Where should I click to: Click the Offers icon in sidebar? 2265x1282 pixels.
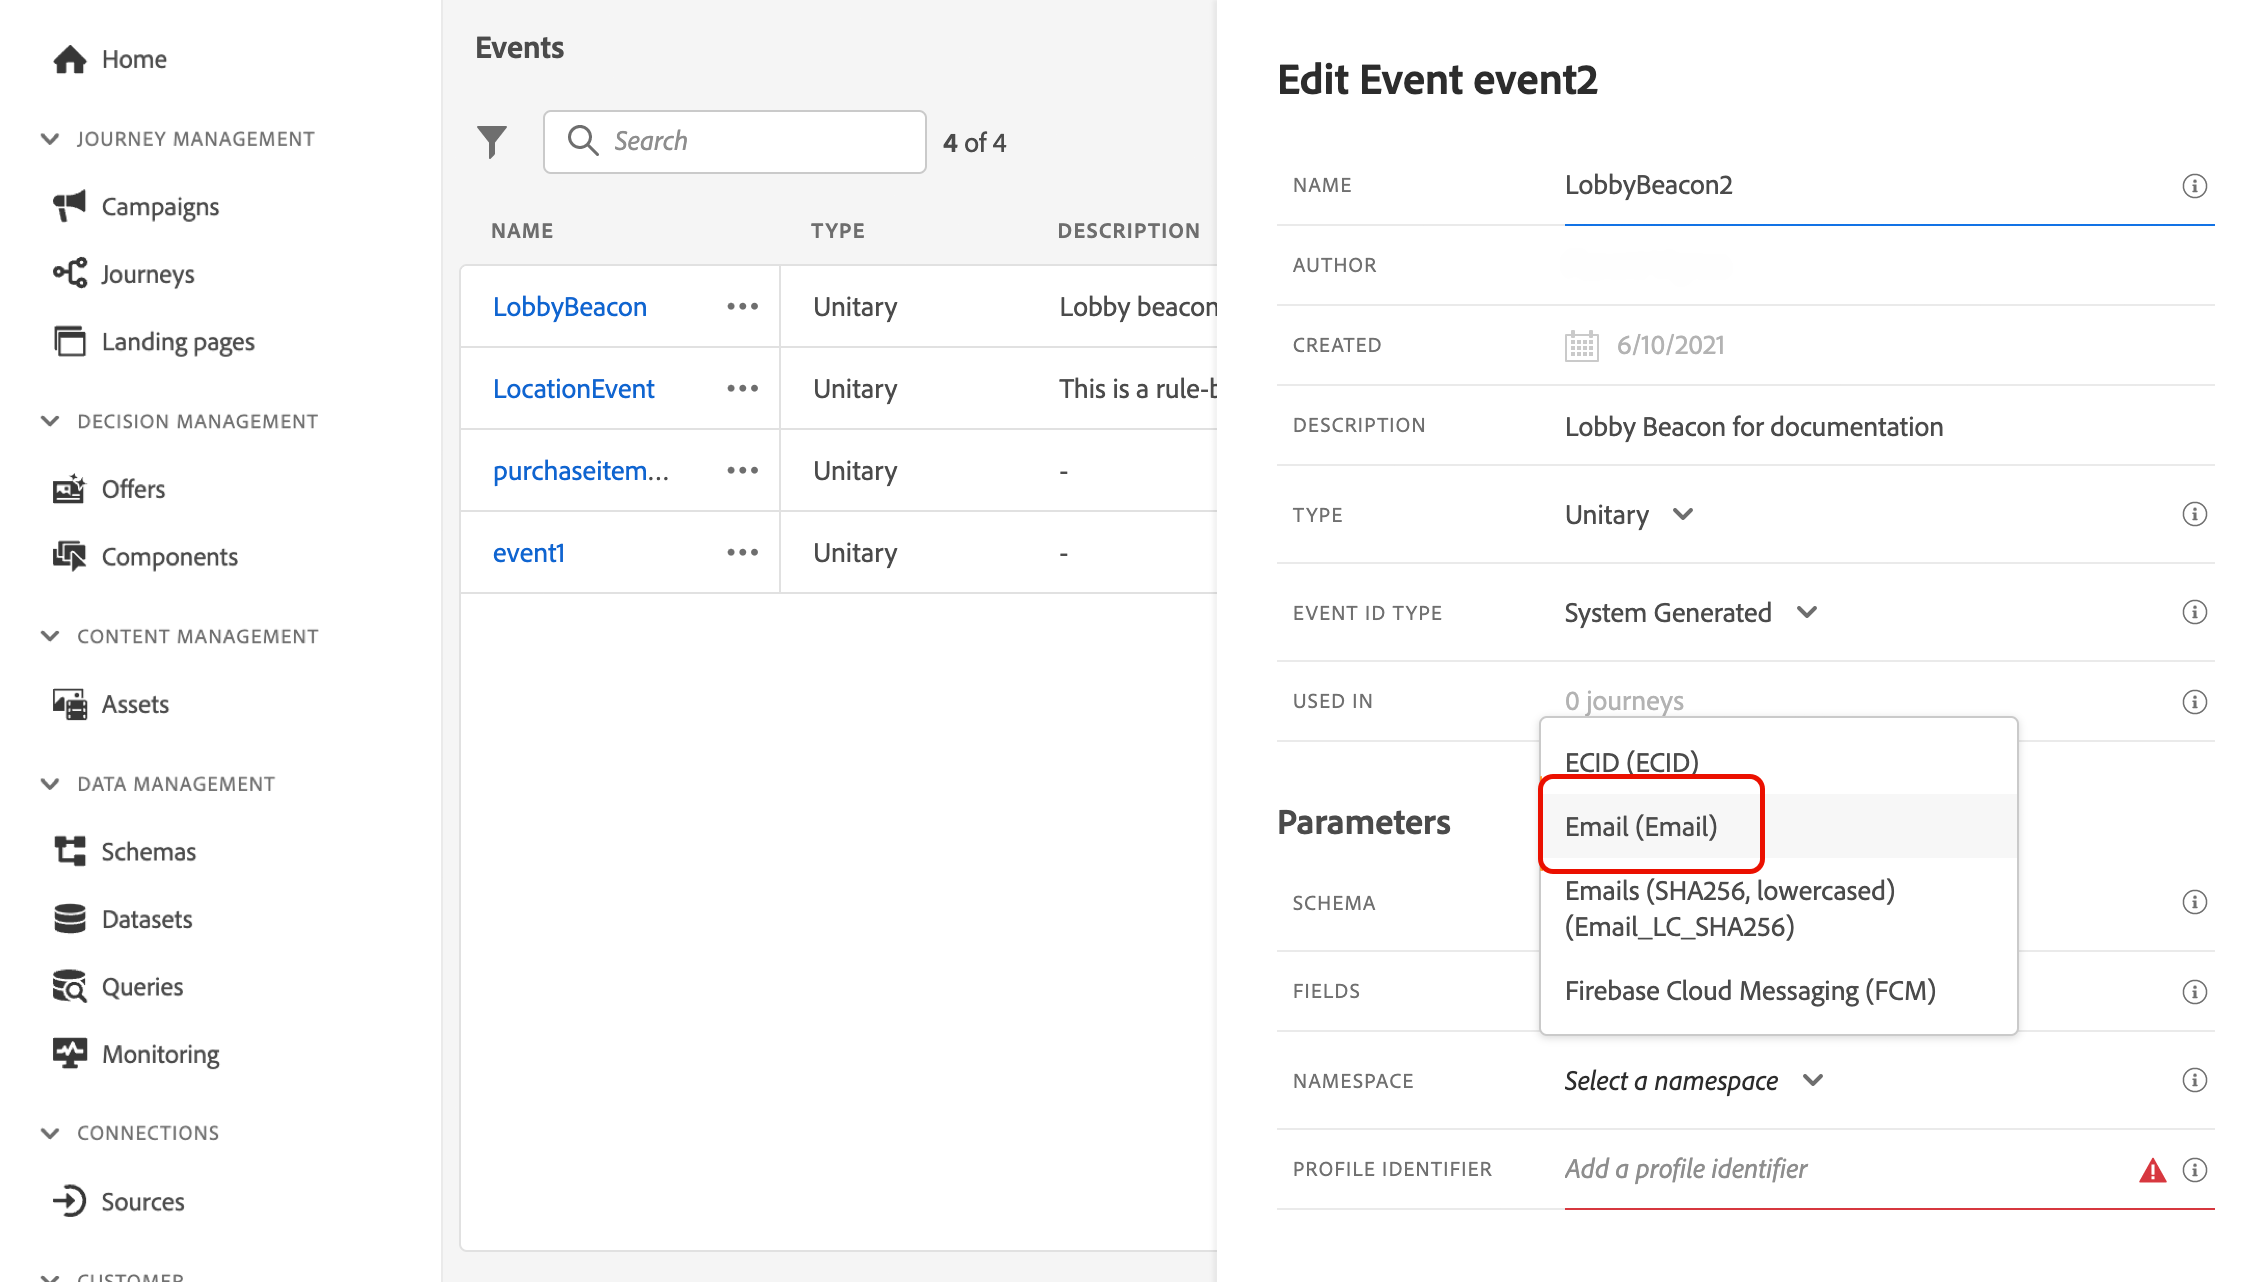(69, 489)
